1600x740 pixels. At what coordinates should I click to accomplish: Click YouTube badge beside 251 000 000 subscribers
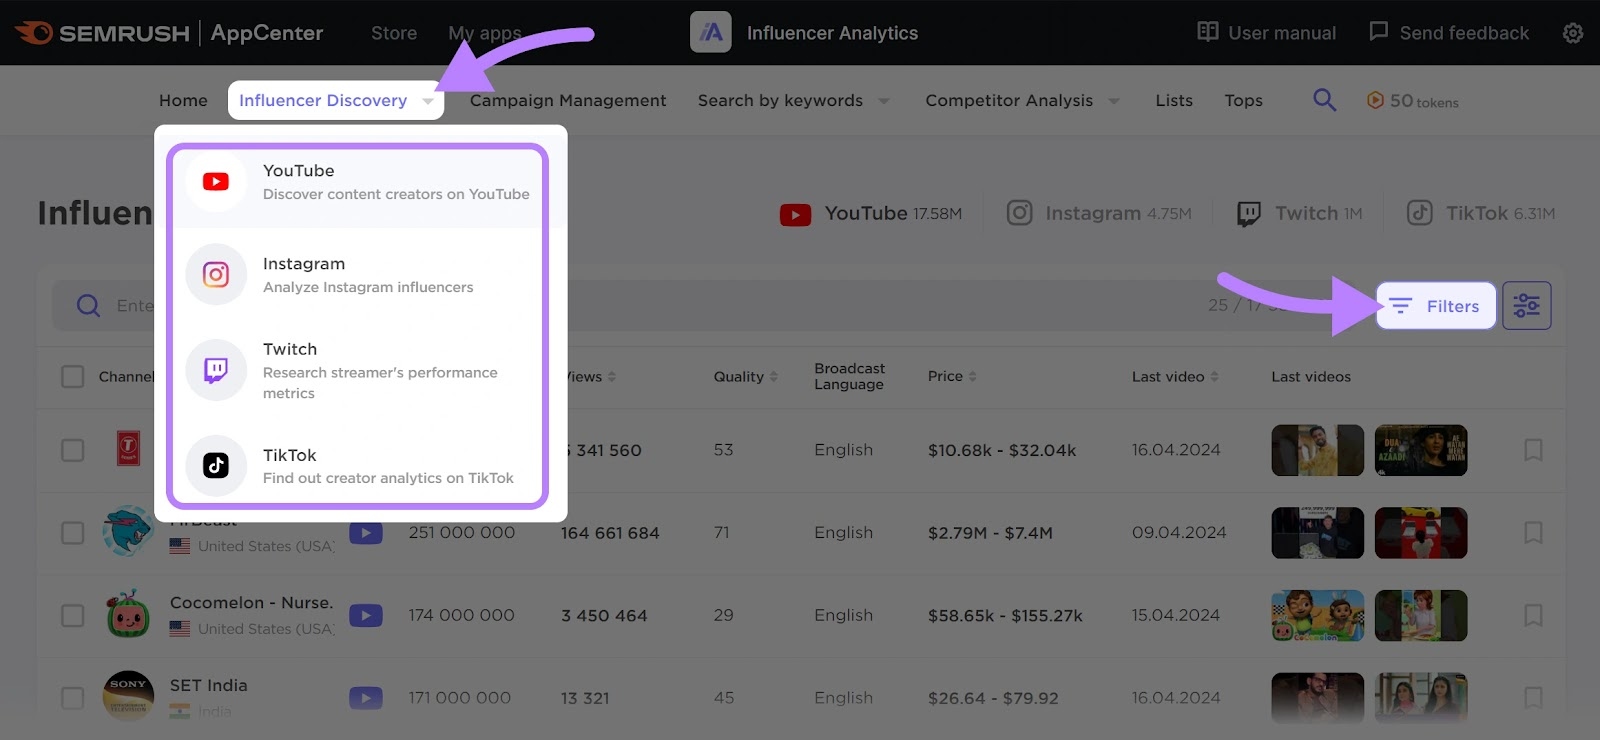[x=366, y=533]
